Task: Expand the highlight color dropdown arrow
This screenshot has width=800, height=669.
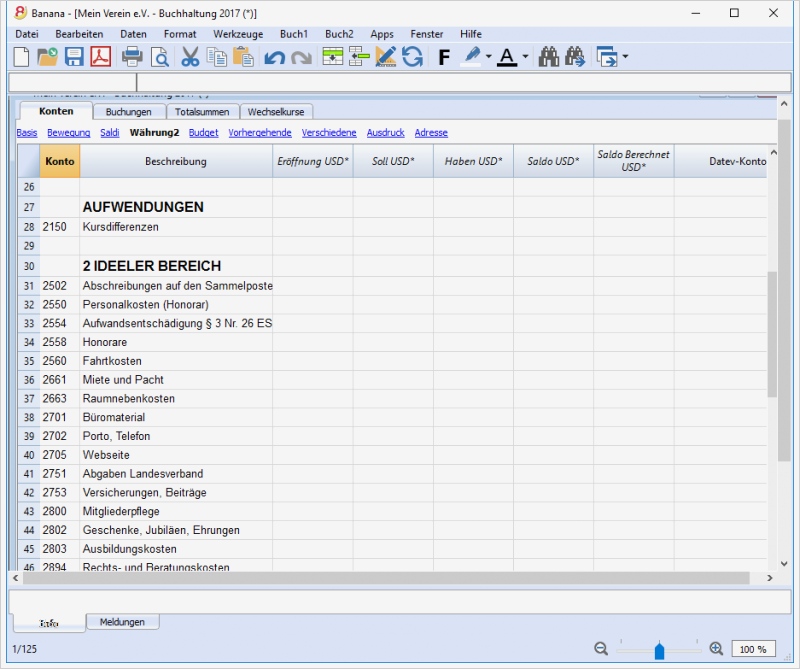Action: [488, 57]
